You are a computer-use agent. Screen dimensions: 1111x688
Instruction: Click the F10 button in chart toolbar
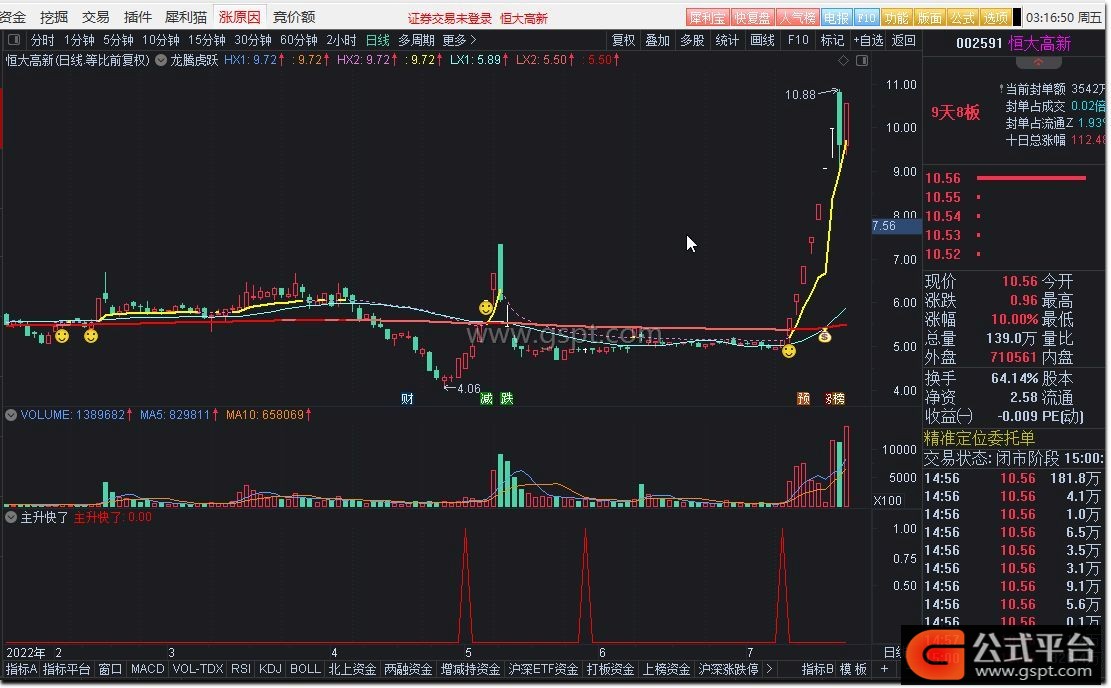(798, 40)
